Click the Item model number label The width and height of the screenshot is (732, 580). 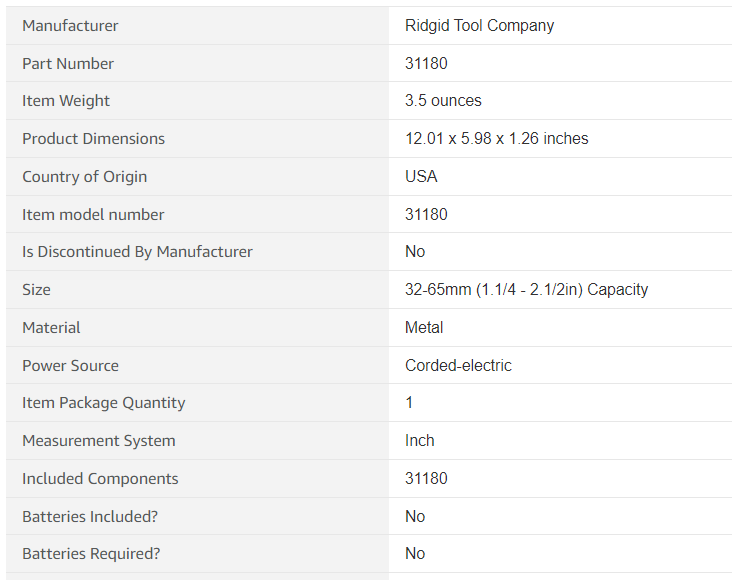click(93, 214)
